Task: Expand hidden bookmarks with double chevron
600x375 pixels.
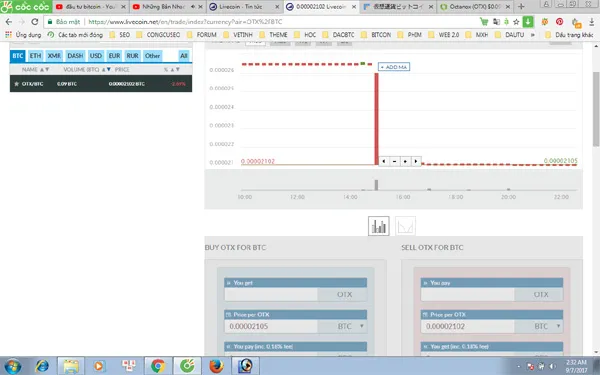Action: click(533, 35)
